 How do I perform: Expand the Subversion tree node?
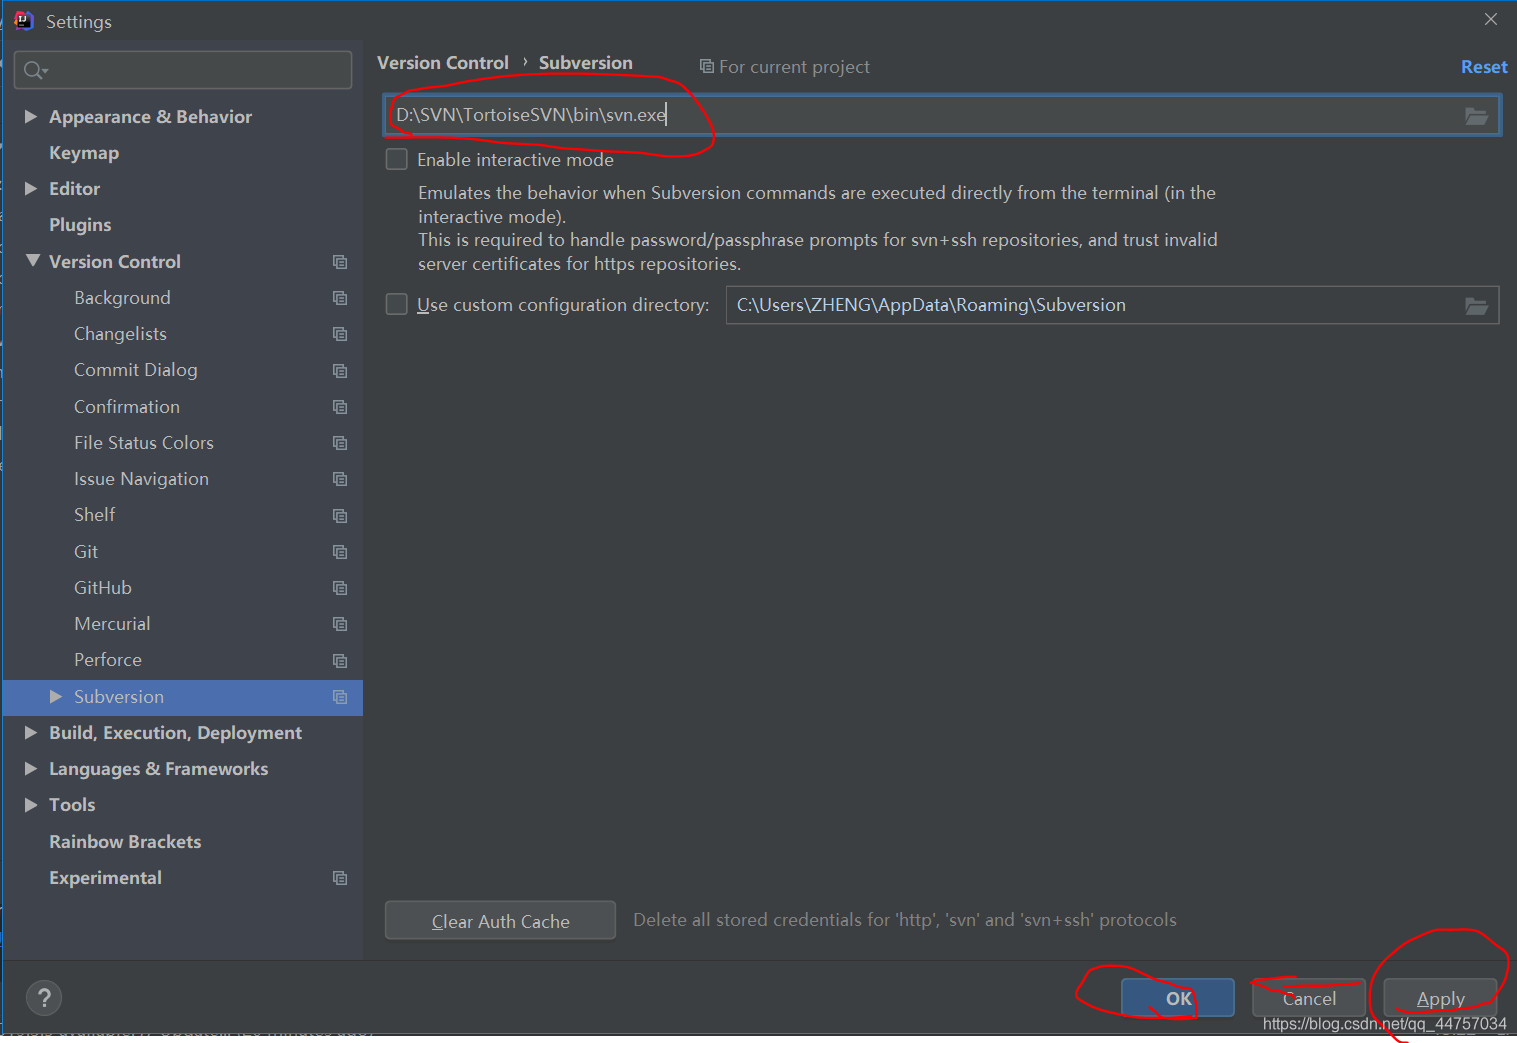56,696
